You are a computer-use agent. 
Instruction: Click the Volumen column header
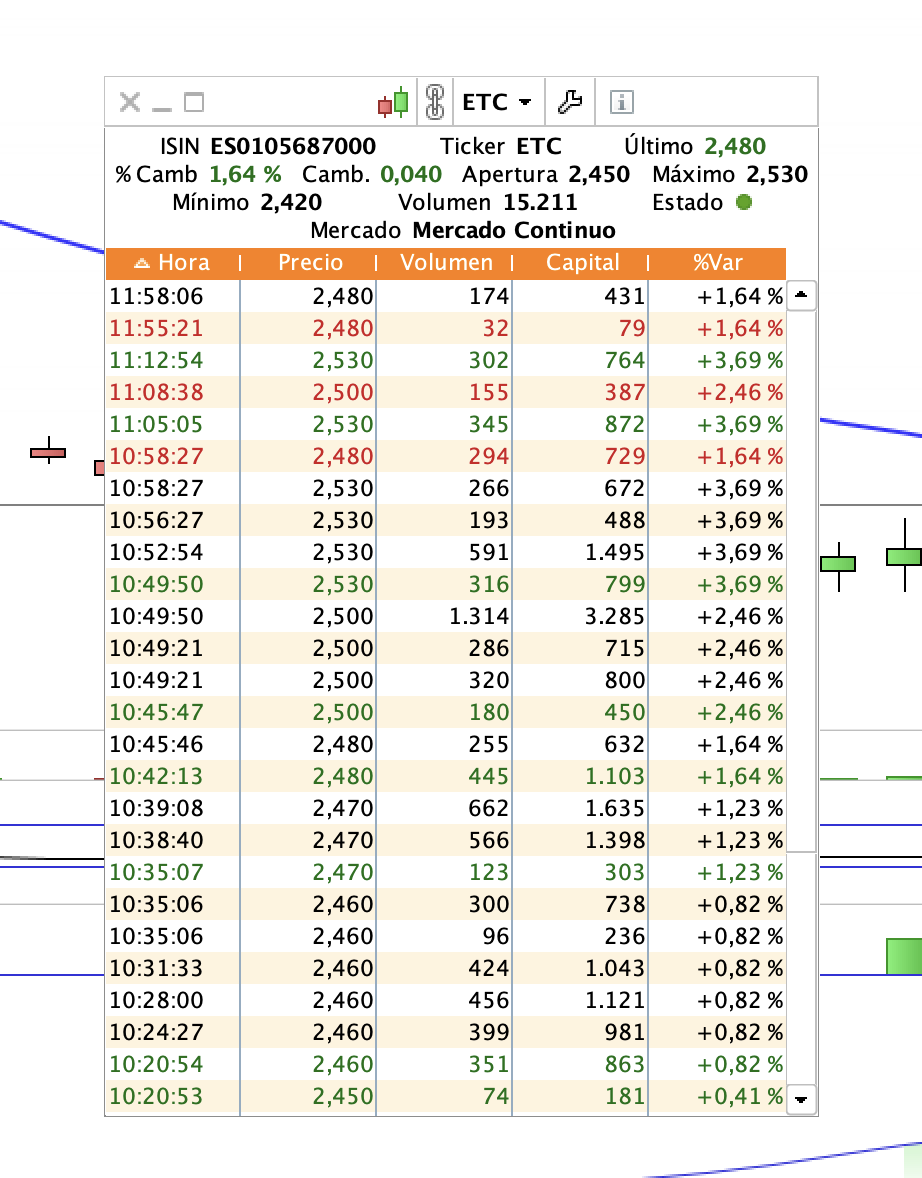click(446, 263)
